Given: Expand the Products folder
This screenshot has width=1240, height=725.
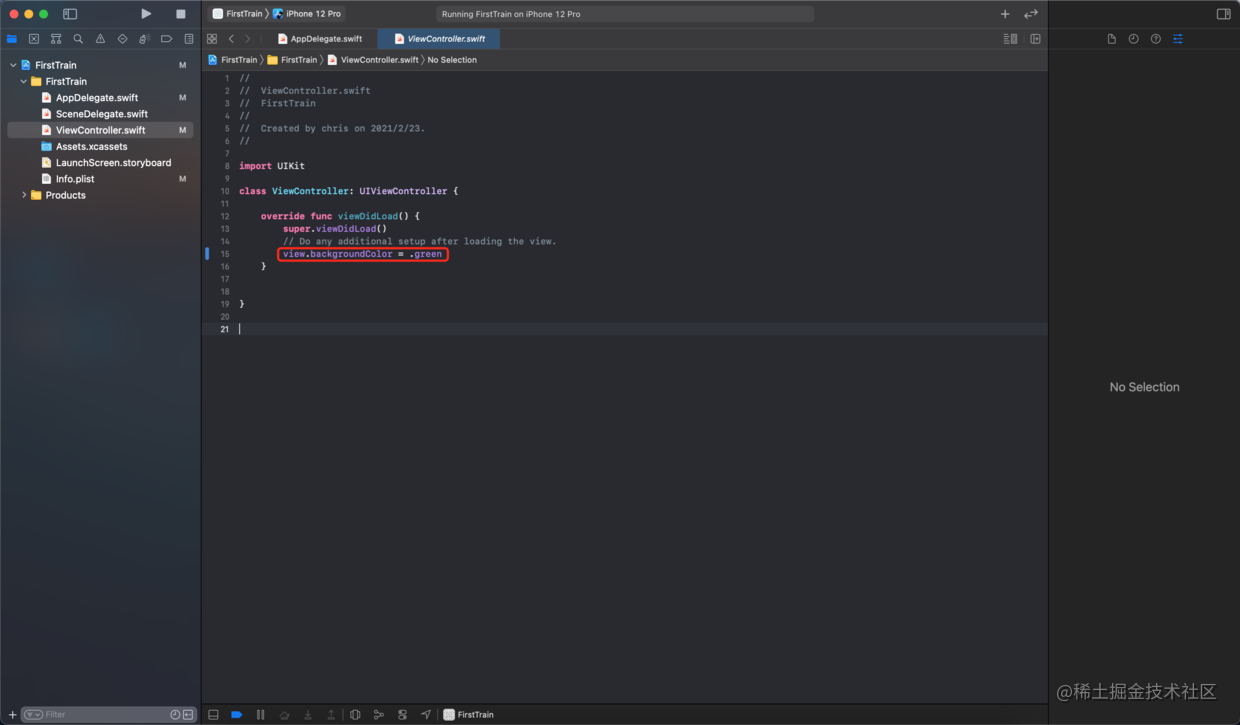Looking at the screenshot, I should coord(23,195).
